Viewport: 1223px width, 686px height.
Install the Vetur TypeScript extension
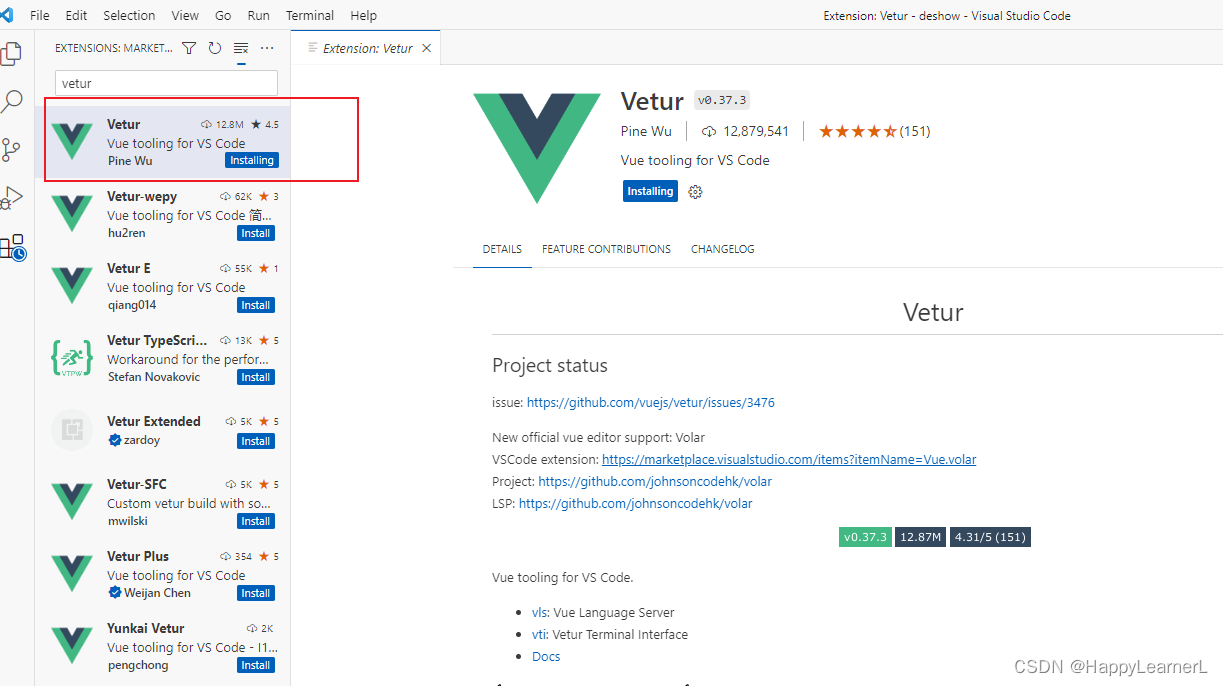click(256, 377)
